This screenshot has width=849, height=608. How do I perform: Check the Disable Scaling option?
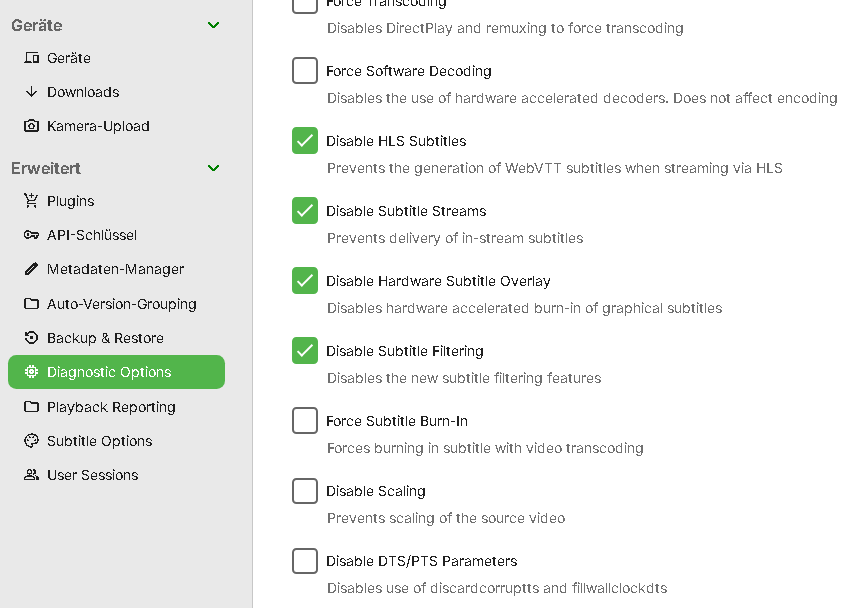[x=305, y=491]
